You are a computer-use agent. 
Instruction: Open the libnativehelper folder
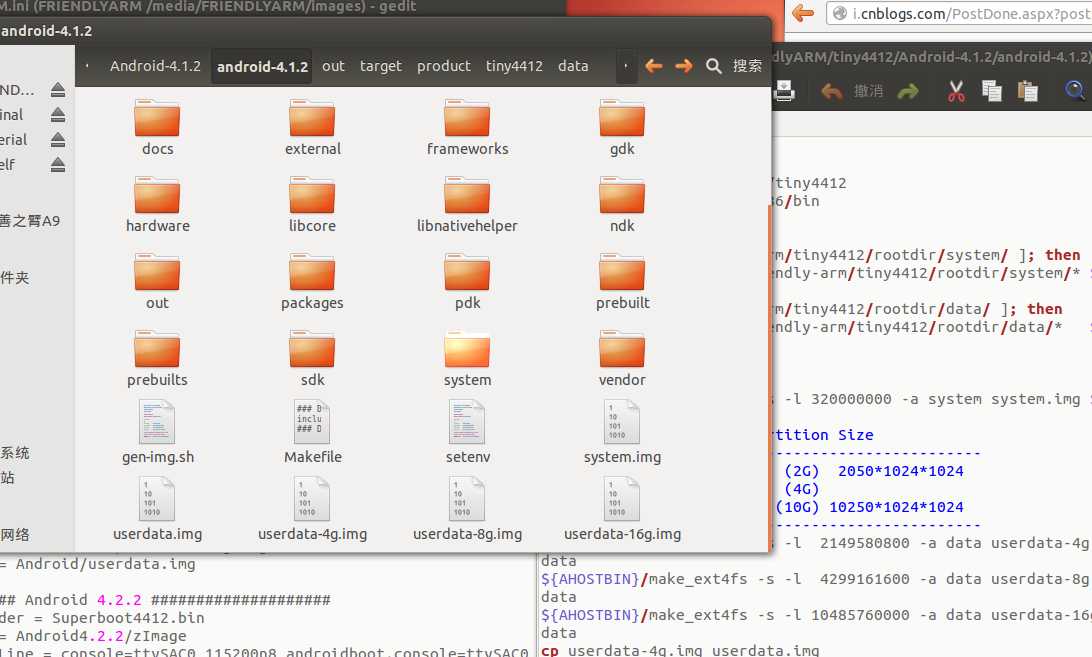467,206
